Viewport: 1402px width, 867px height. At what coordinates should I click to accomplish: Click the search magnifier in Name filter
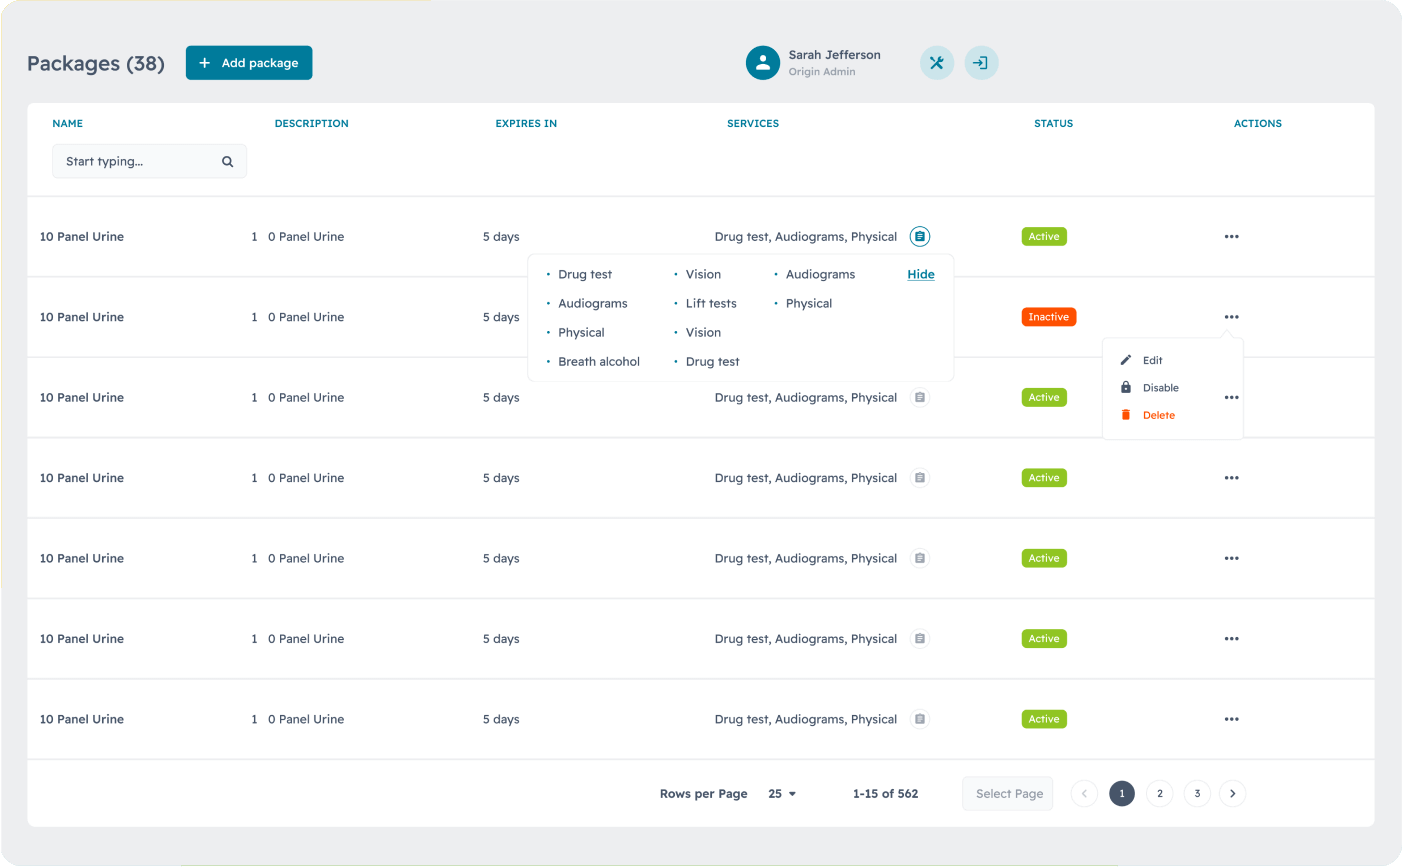[228, 162]
